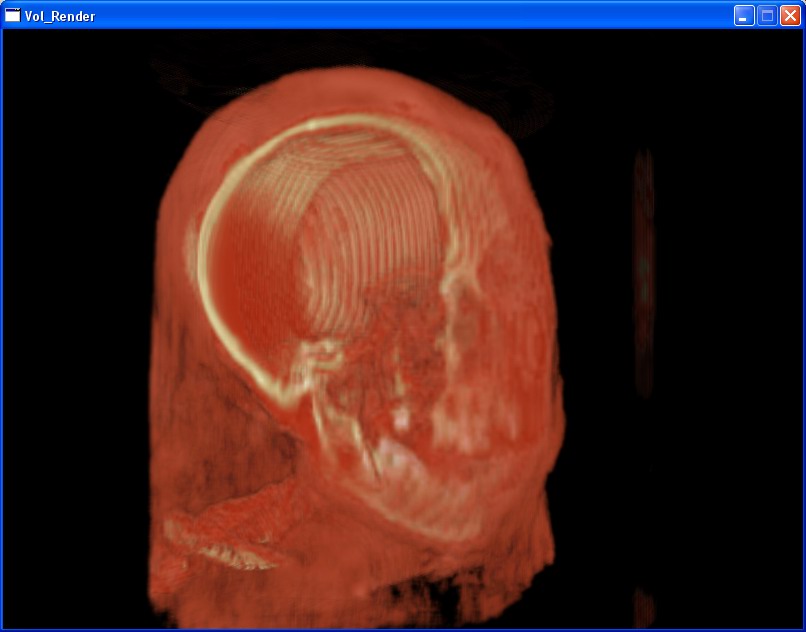Click empty middle area of the title bar

click(x=400, y=15)
